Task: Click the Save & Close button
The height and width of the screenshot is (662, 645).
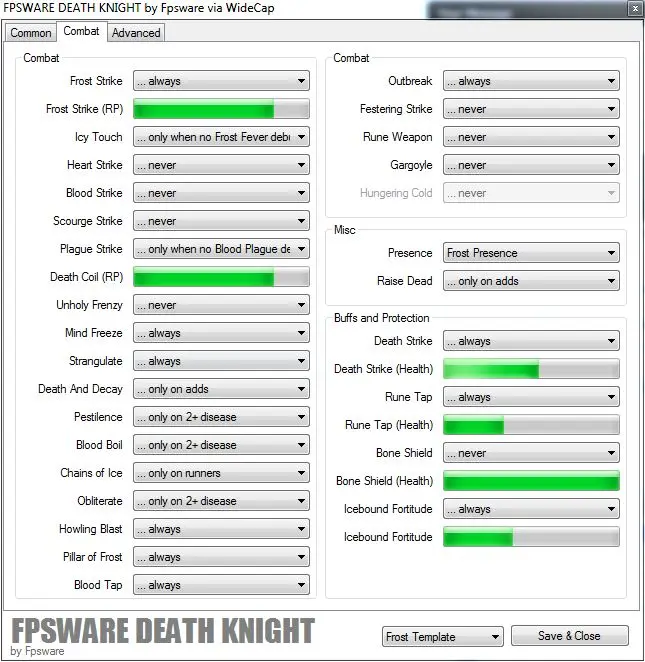Action: pyautogui.click(x=569, y=636)
